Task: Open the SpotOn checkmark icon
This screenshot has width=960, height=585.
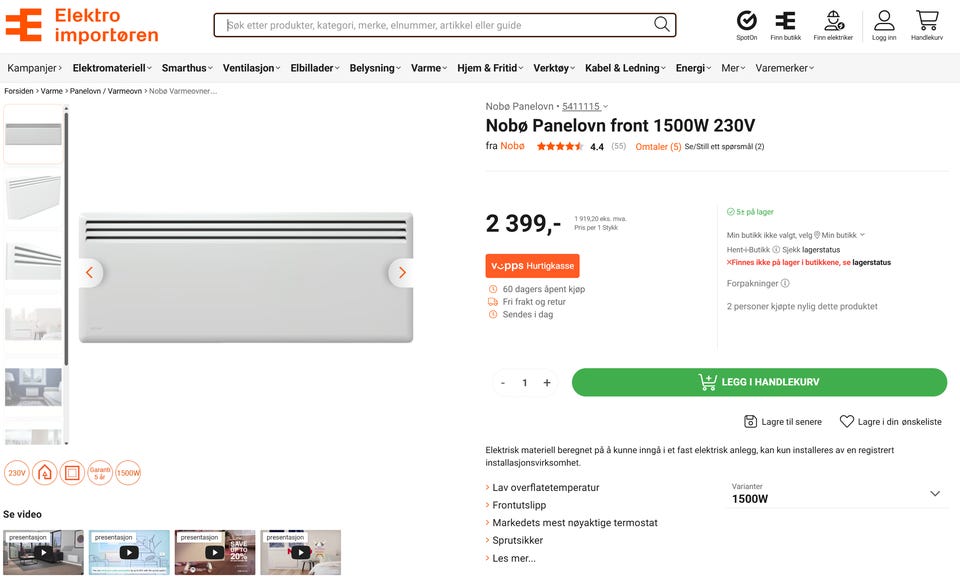Action: click(x=746, y=20)
